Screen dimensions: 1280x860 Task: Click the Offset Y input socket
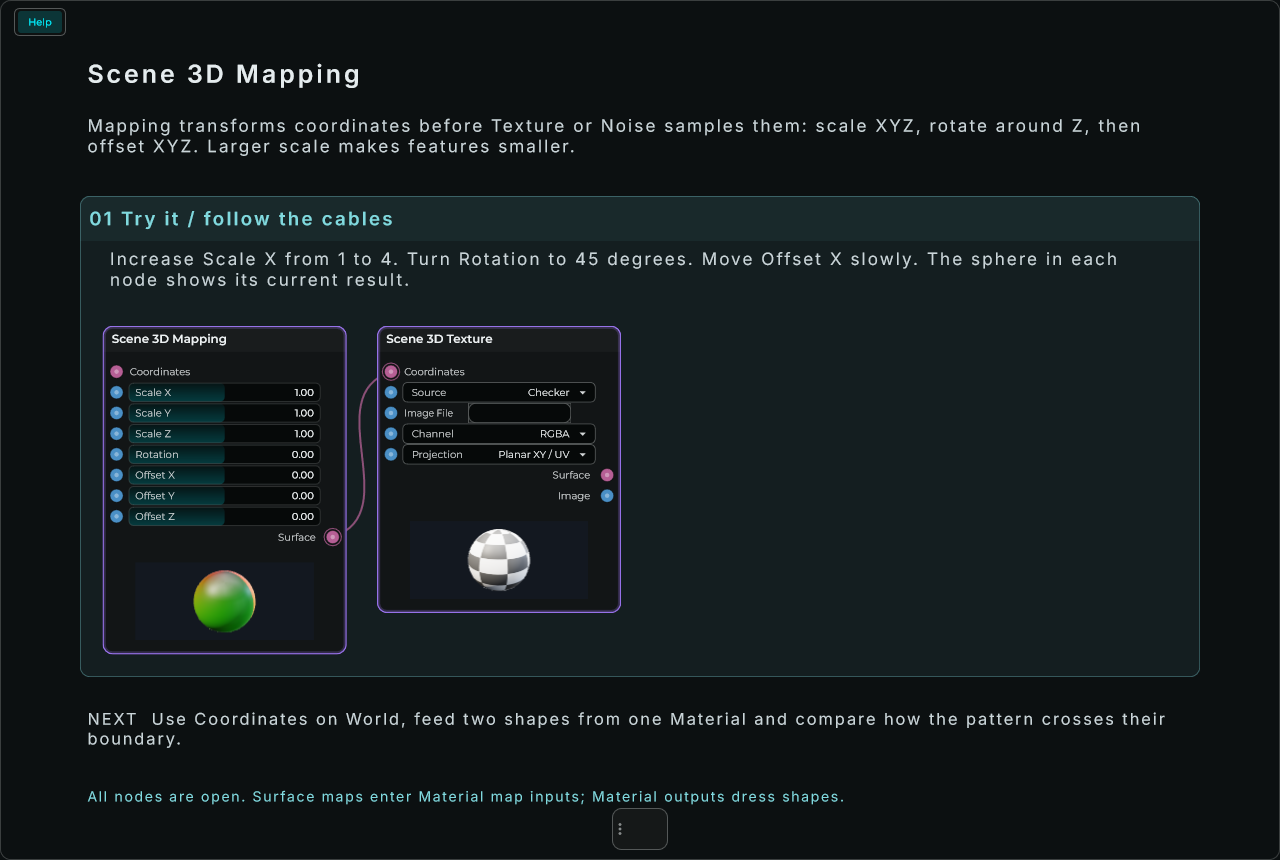[x=117, y=496]
